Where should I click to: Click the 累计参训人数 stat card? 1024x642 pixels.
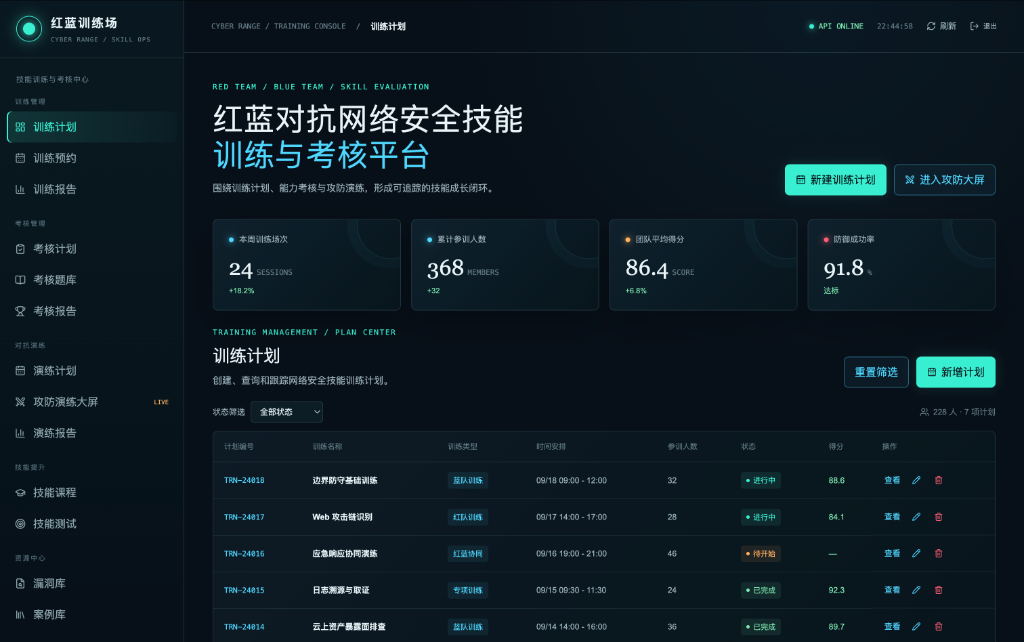click(505, 265)
